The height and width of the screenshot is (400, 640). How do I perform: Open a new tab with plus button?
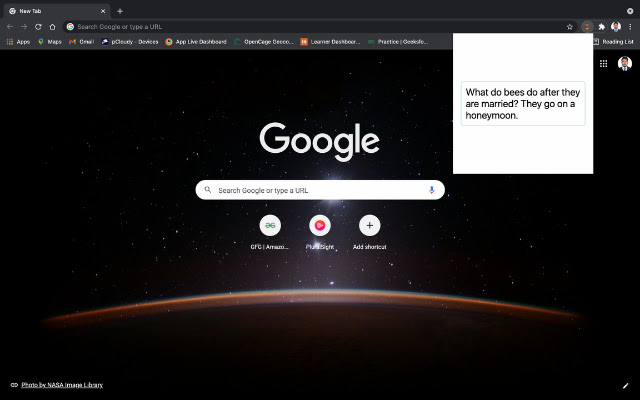[x=120, y=11]
